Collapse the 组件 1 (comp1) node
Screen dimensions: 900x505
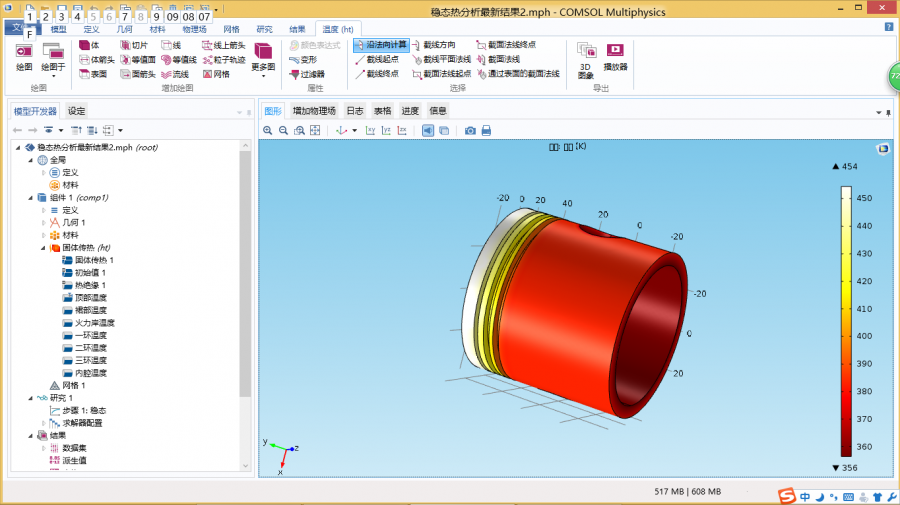click(30, 198)
